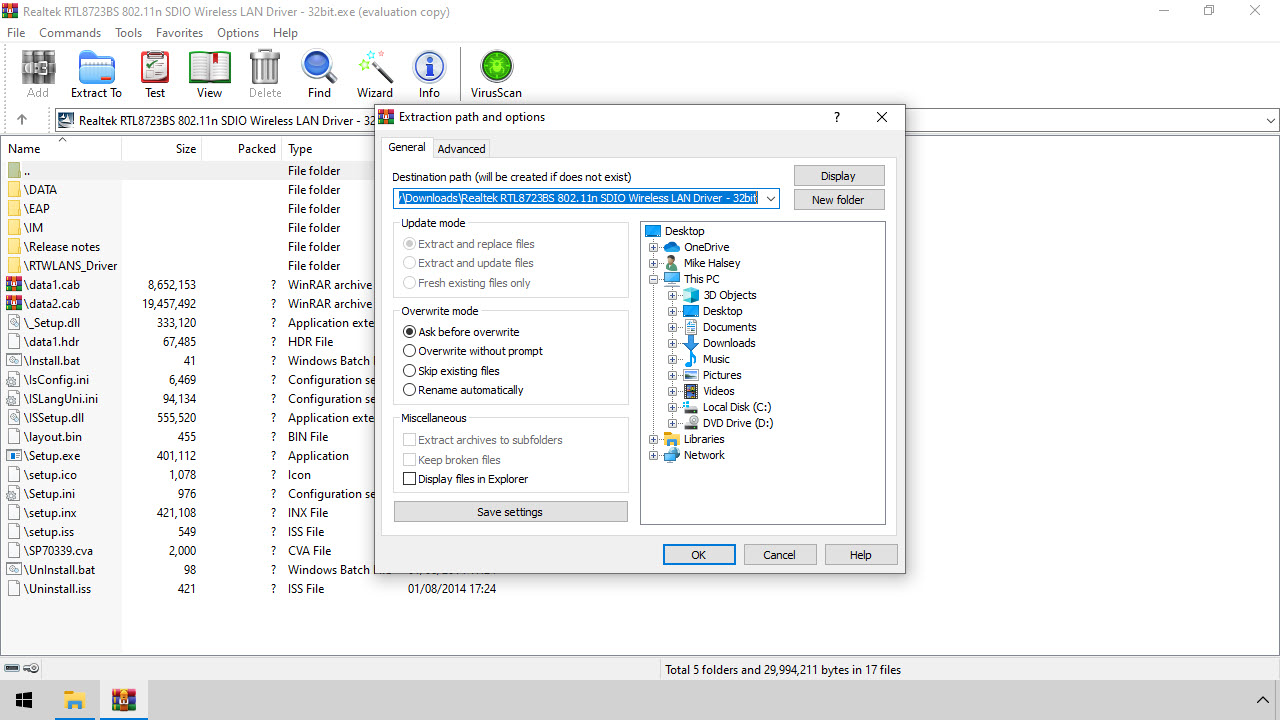Select Documents in the folder tree
This screenshot has height=720, width=1280.
(x=730, y=327)
